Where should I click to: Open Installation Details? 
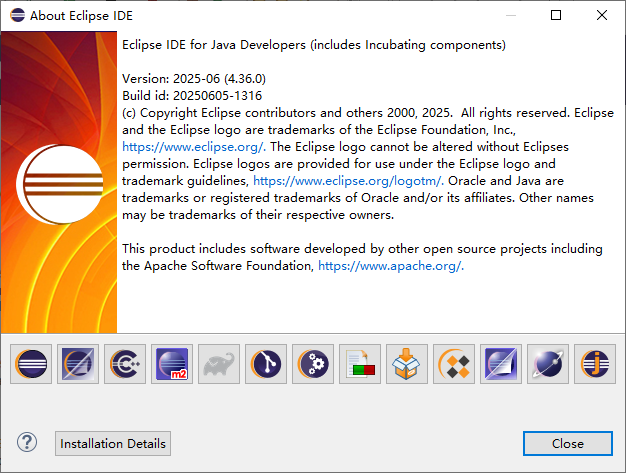(x=113, y=443)
